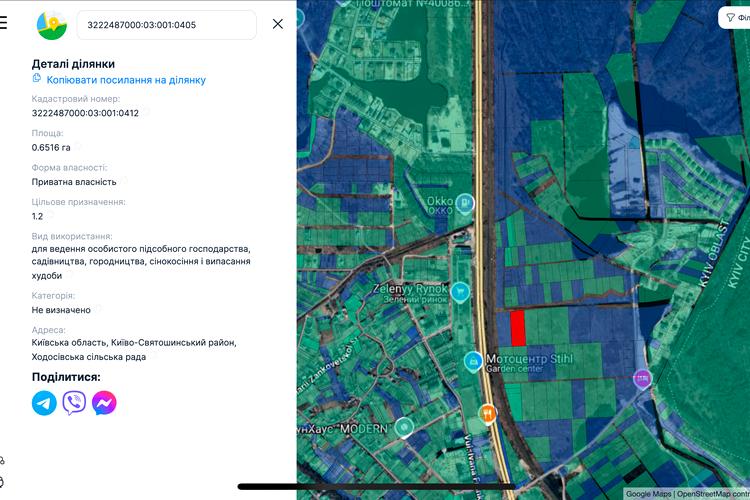Click the Поділитися heading
This screenshot has width=750, height=500.
pyautogui.click(x=66, y=377)
